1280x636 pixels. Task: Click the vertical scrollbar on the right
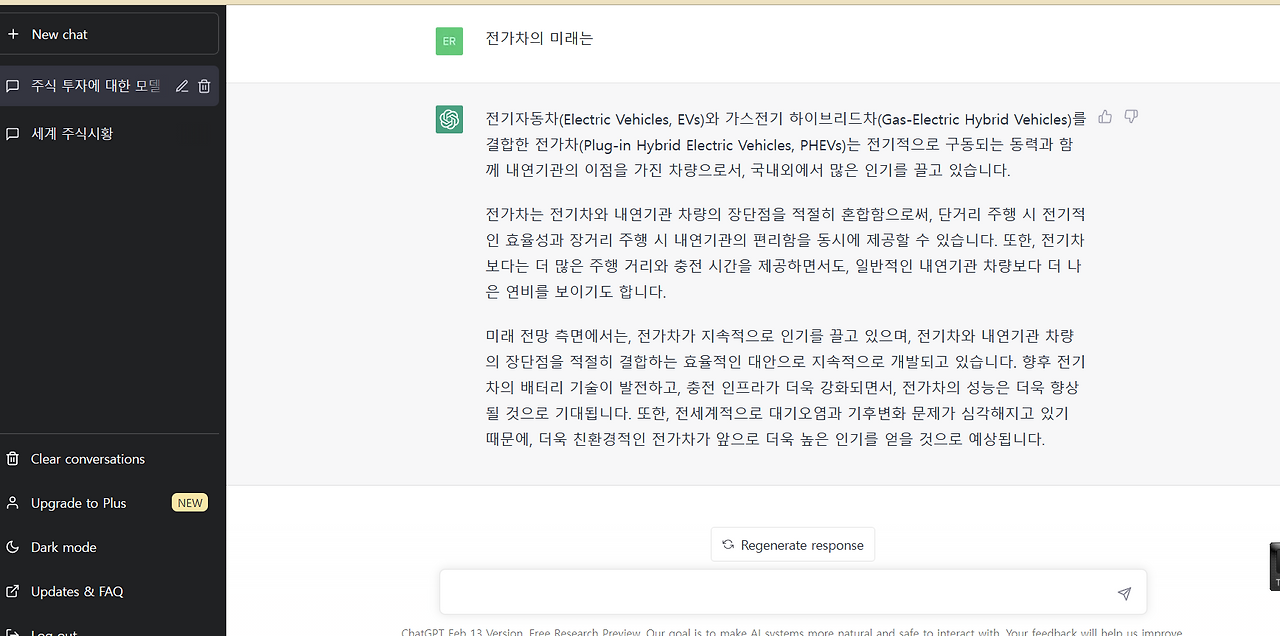pos(1273,566)
